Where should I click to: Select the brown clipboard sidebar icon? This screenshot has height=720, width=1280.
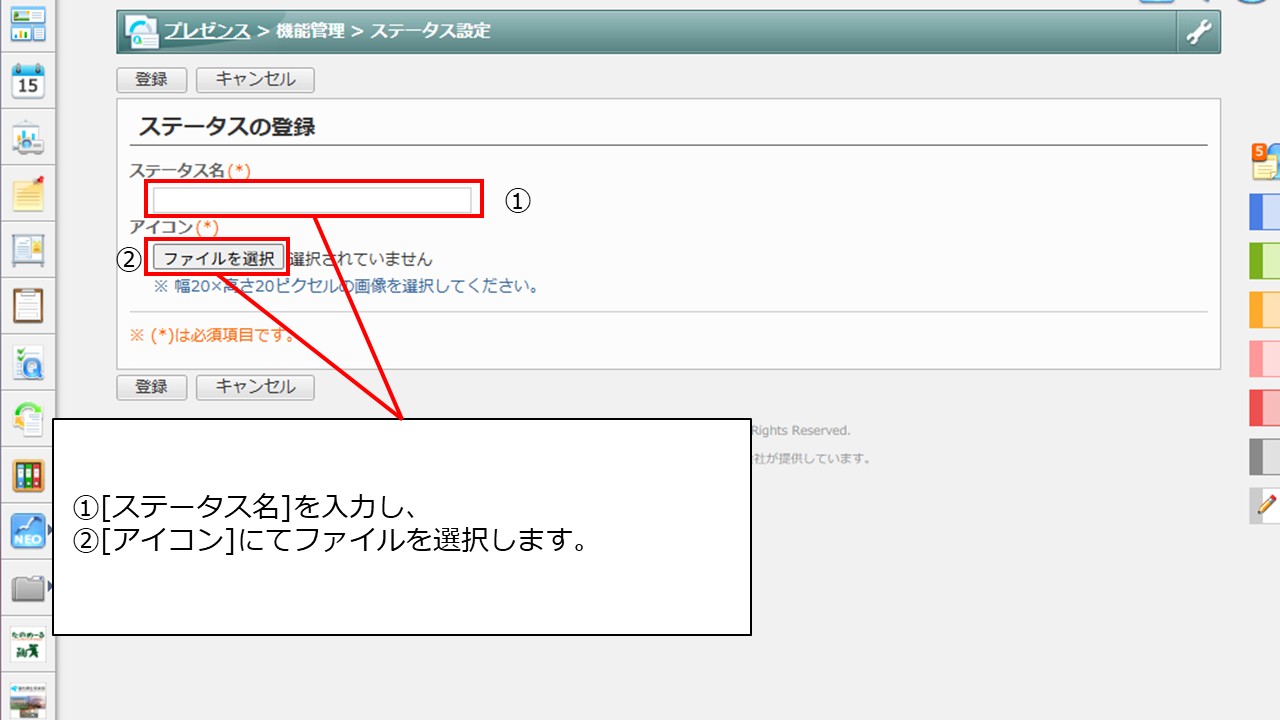click(x=28, y=306)
